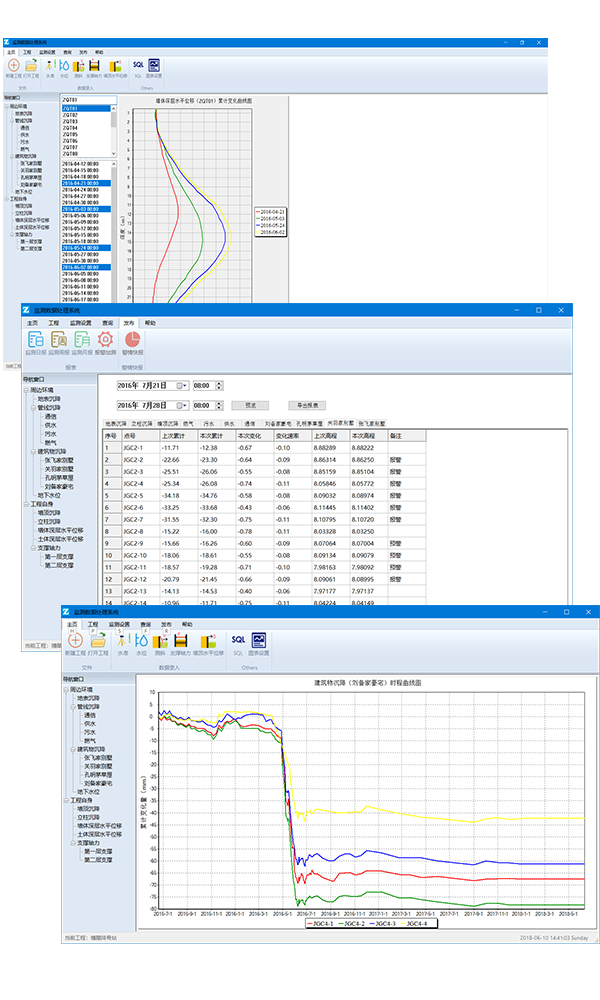600x1000 pixels.
Task: Open 图表设置 icon in settlement chart window
Action: pyautogui.click(x=258, y=640)
